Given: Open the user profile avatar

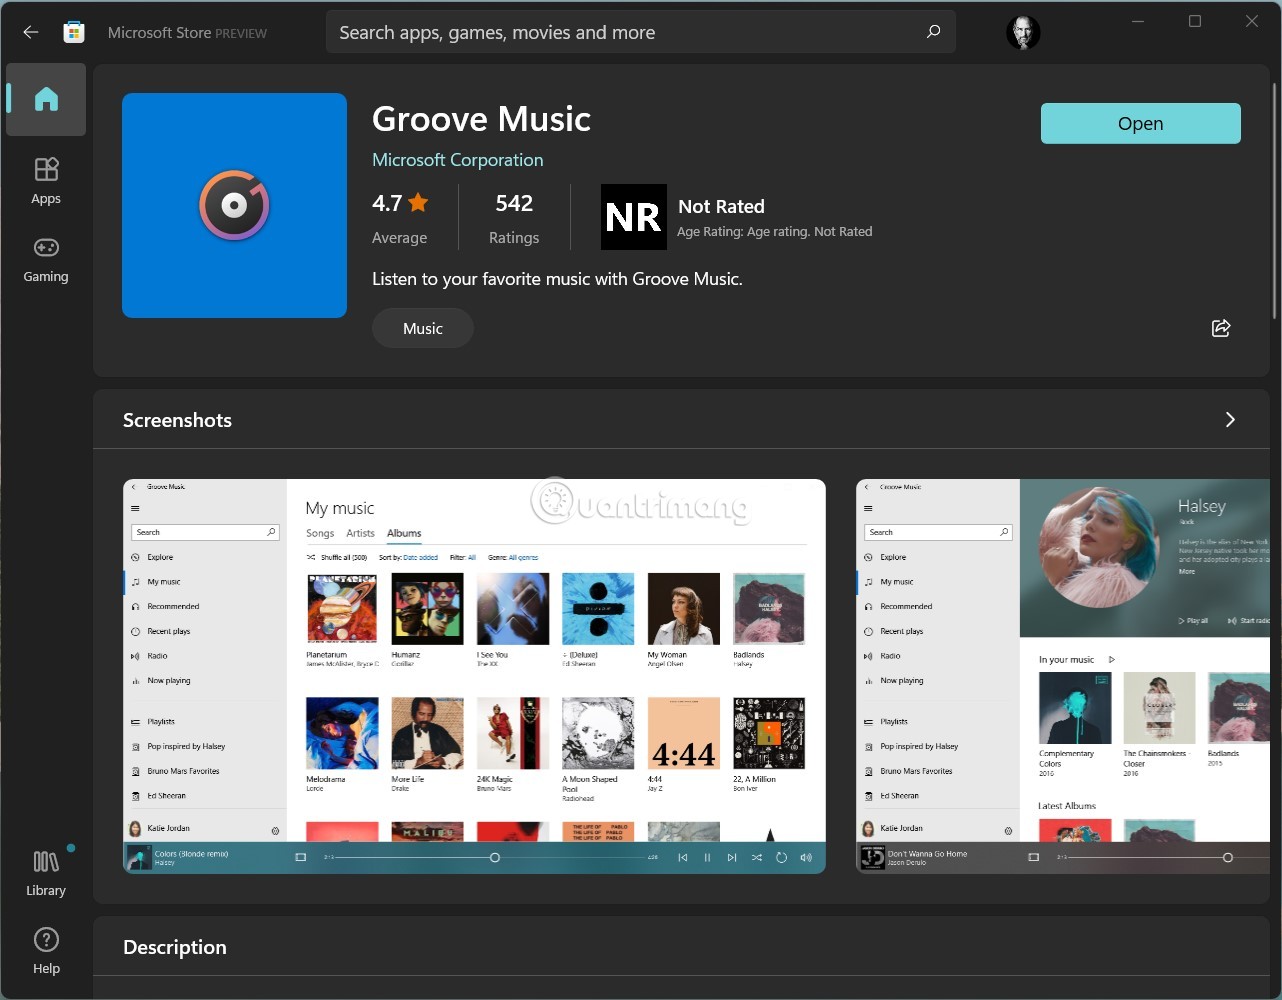Looking at the screenshot, I should 1023,32.
